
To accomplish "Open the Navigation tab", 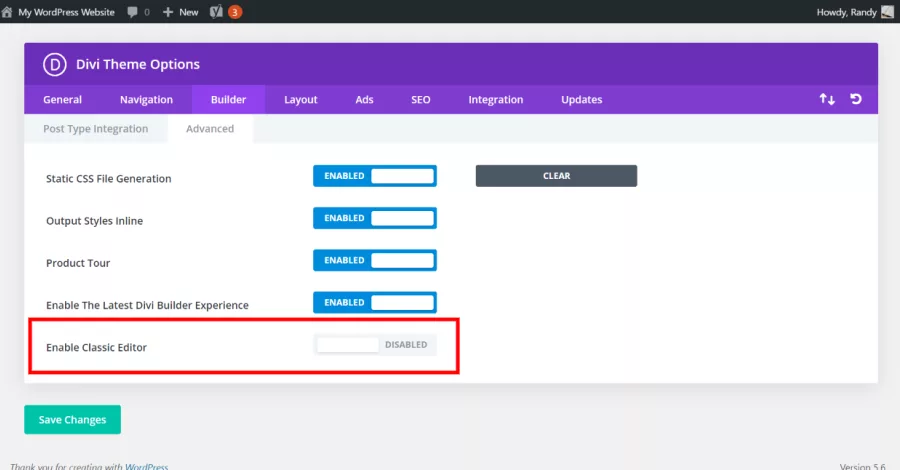I will (x=146, y=99).
